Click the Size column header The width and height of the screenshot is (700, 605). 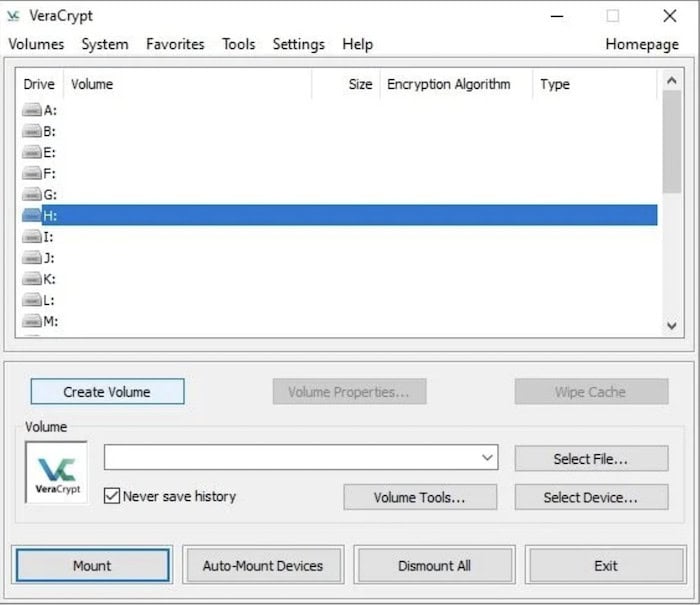click(346, 84)
